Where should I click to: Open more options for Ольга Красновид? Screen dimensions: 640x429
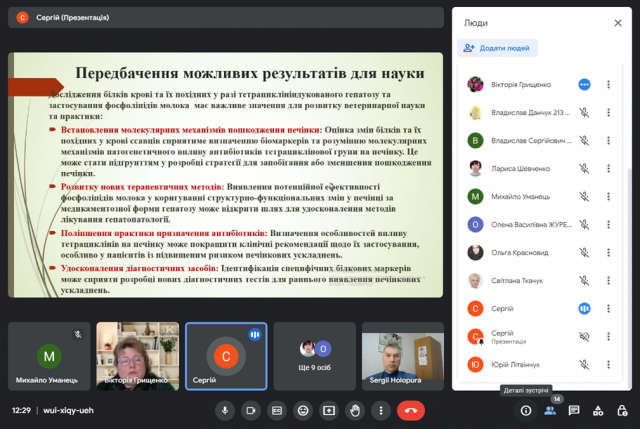tap(608, 253)
